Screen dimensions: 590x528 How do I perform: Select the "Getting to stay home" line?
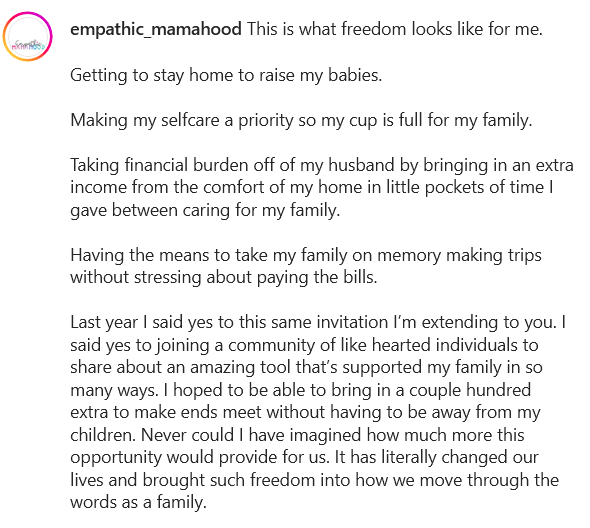[x=226, y=75]
